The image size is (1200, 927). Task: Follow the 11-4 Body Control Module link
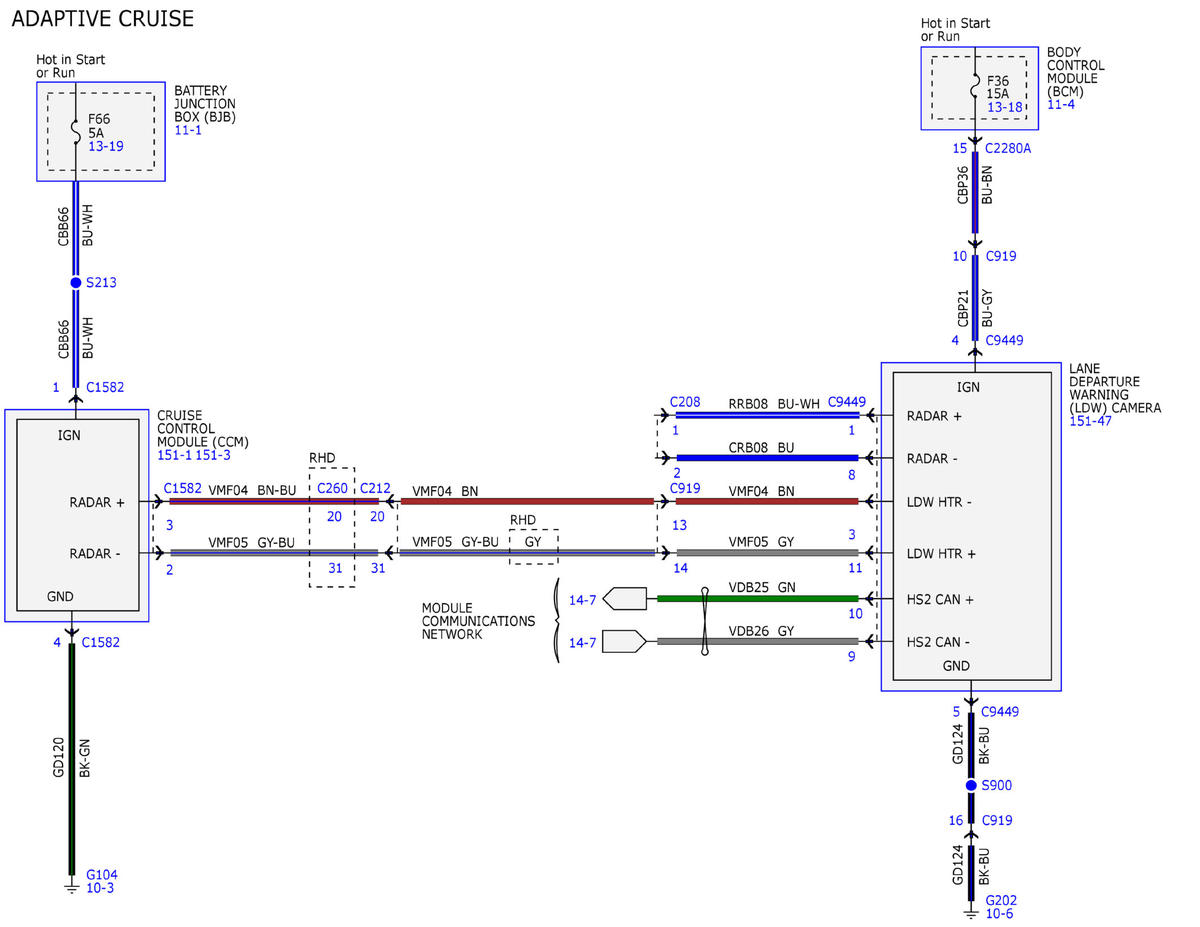(1062, 104)
